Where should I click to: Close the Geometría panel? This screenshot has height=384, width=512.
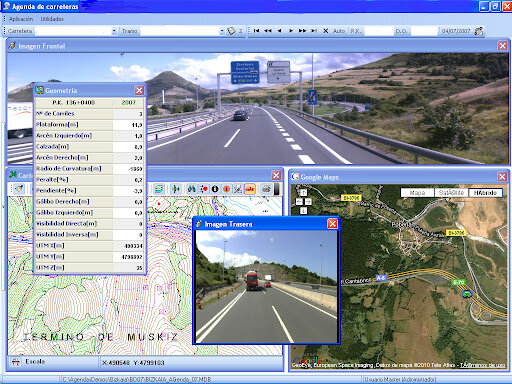[139, 90]
